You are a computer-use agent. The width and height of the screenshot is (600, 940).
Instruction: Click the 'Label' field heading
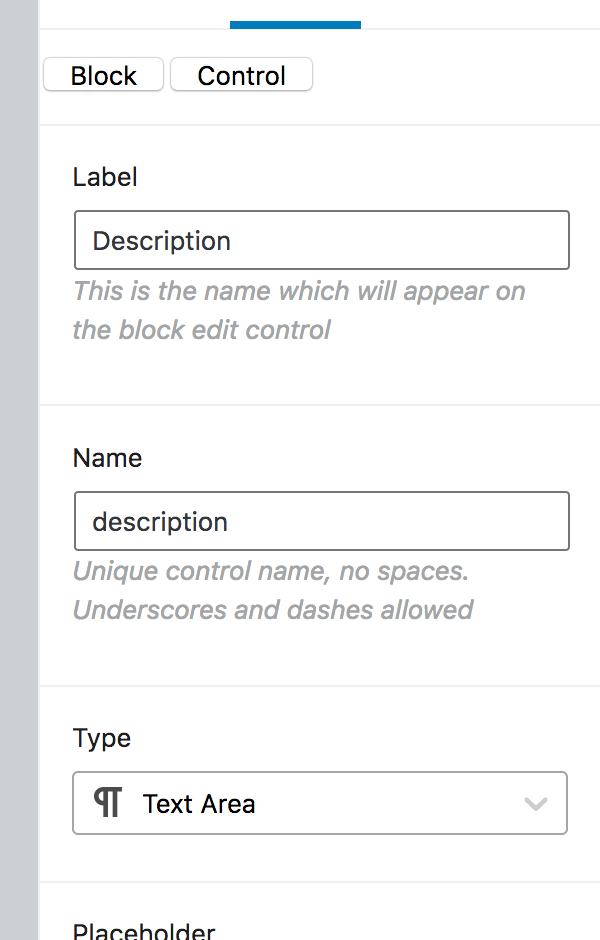[x=105, y=177]
